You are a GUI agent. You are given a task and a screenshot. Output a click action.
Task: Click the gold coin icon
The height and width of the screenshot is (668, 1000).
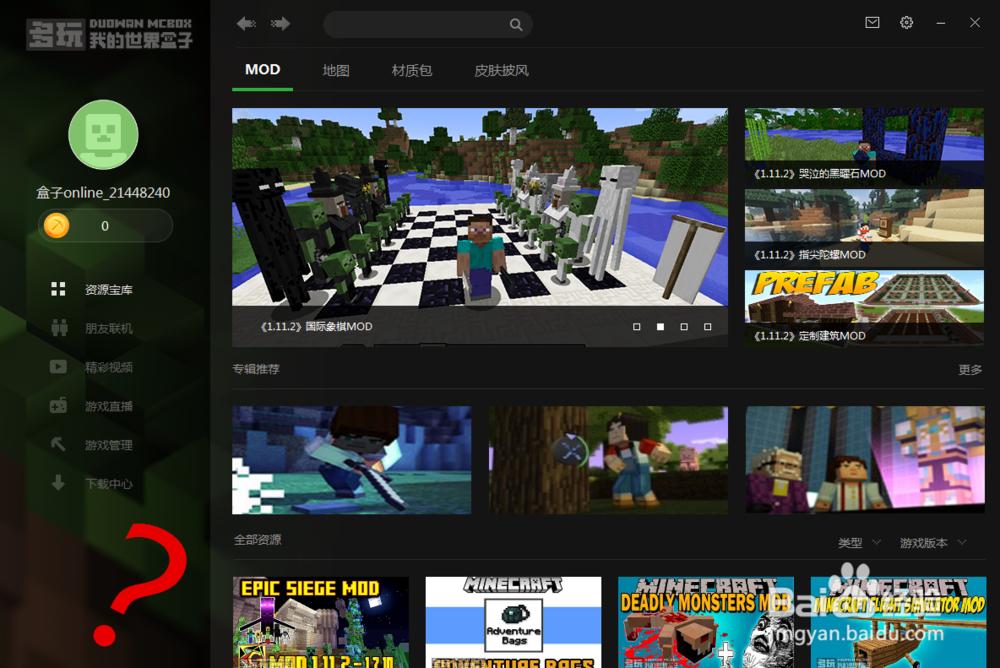click(57, 225)
